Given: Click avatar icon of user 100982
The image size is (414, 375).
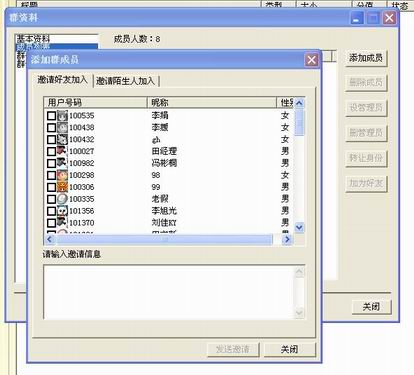Looking at the screenshot, I should pos(62,163).
